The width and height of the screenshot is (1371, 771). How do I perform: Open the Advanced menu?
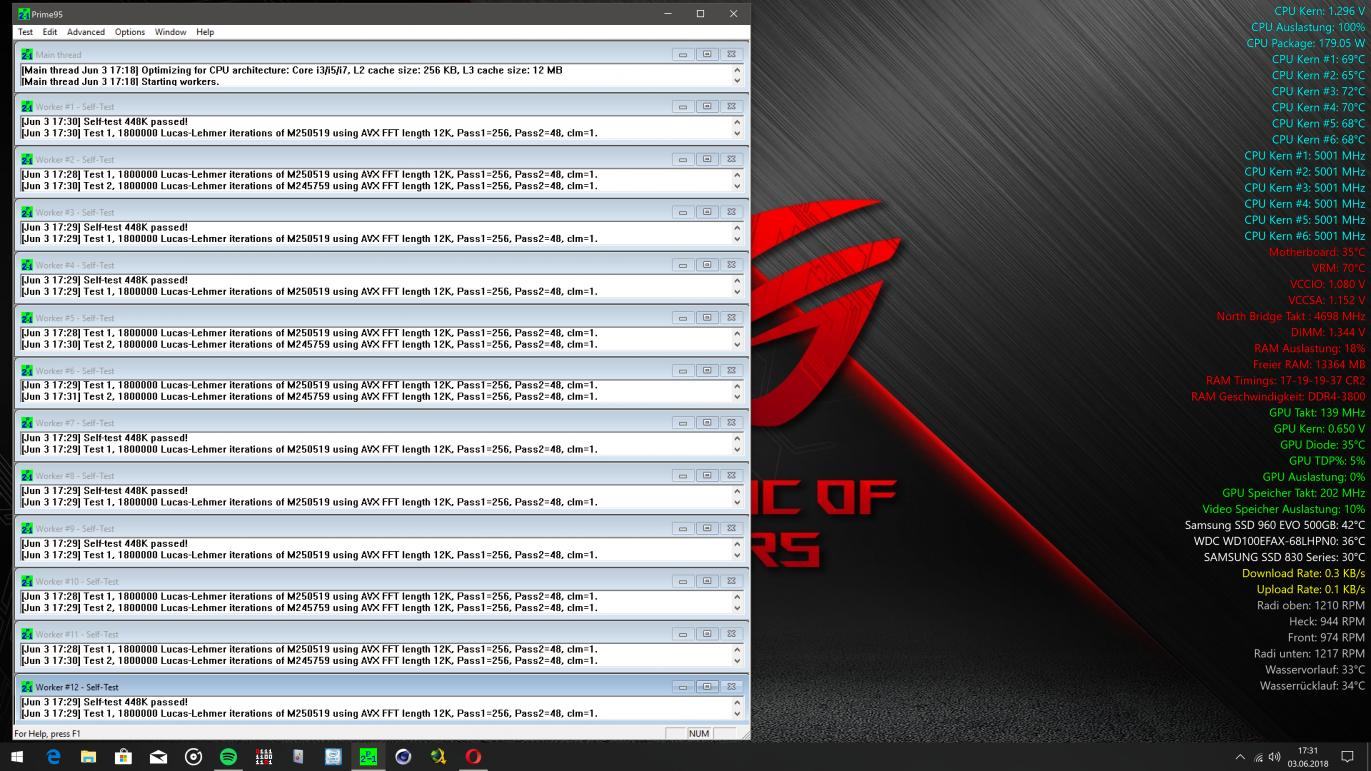coord(86,32)
